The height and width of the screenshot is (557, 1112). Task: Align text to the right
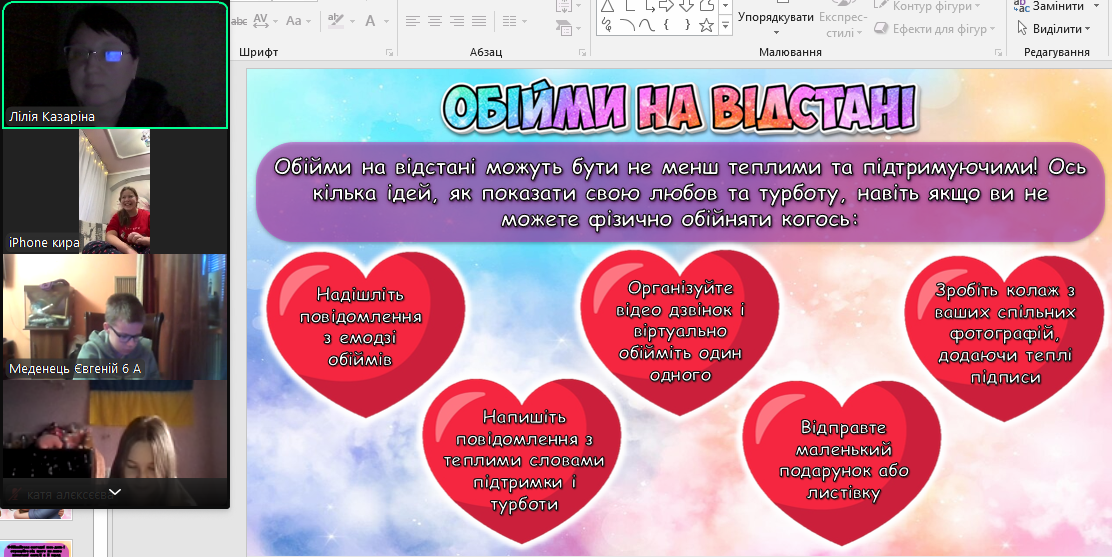click(458, 20)
